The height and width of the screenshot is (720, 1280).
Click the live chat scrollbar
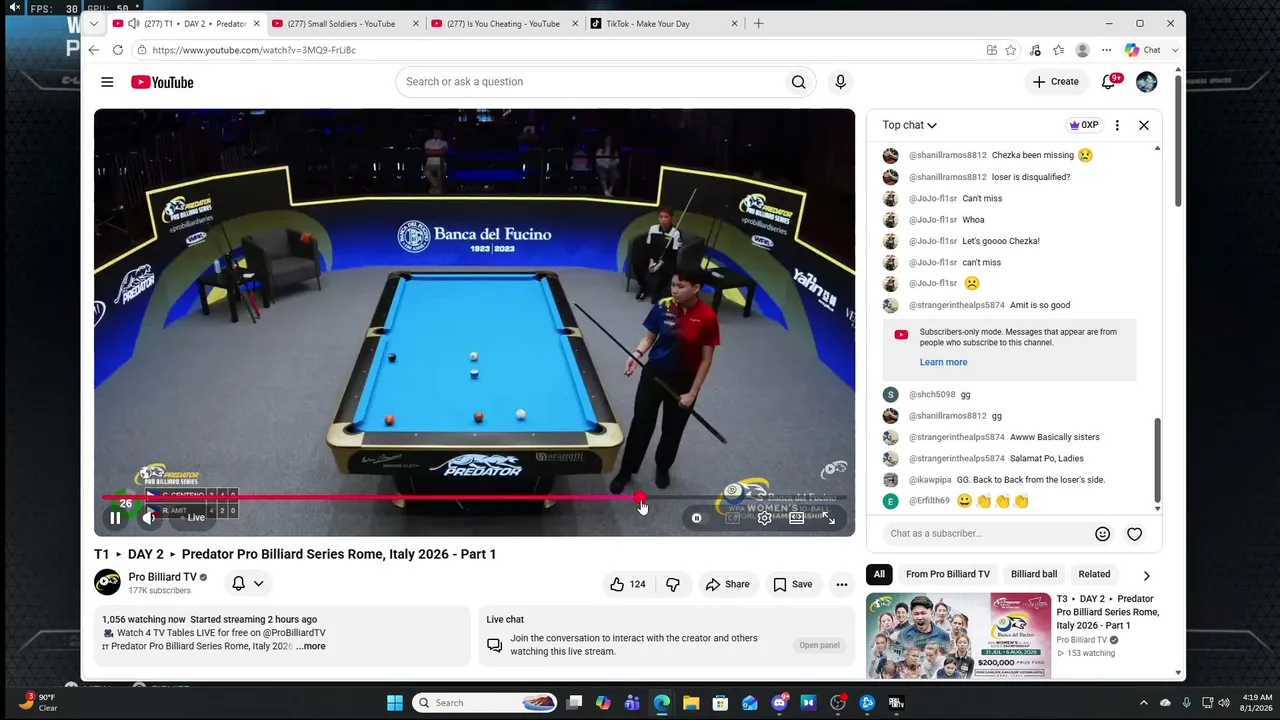click(x=1157, y=462)
